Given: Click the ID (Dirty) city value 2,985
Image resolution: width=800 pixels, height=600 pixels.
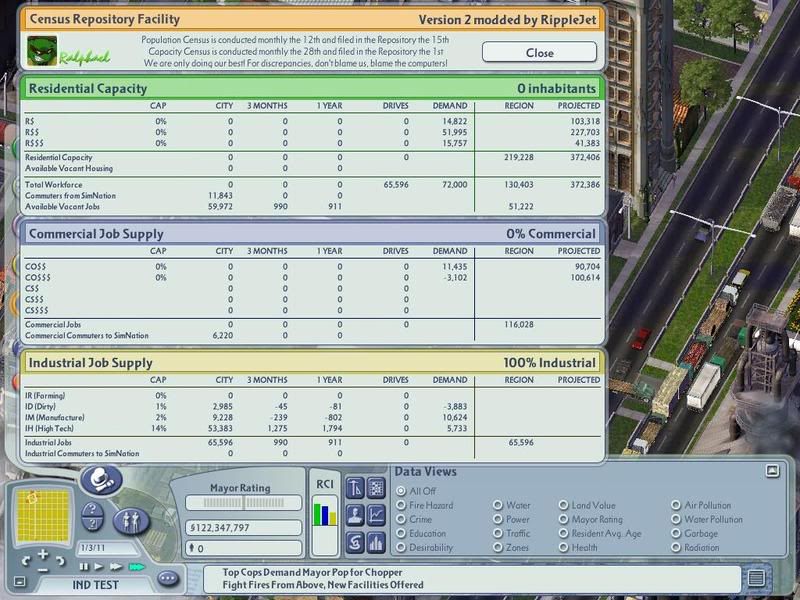Looking at the screenshot, I should point(222,407).
